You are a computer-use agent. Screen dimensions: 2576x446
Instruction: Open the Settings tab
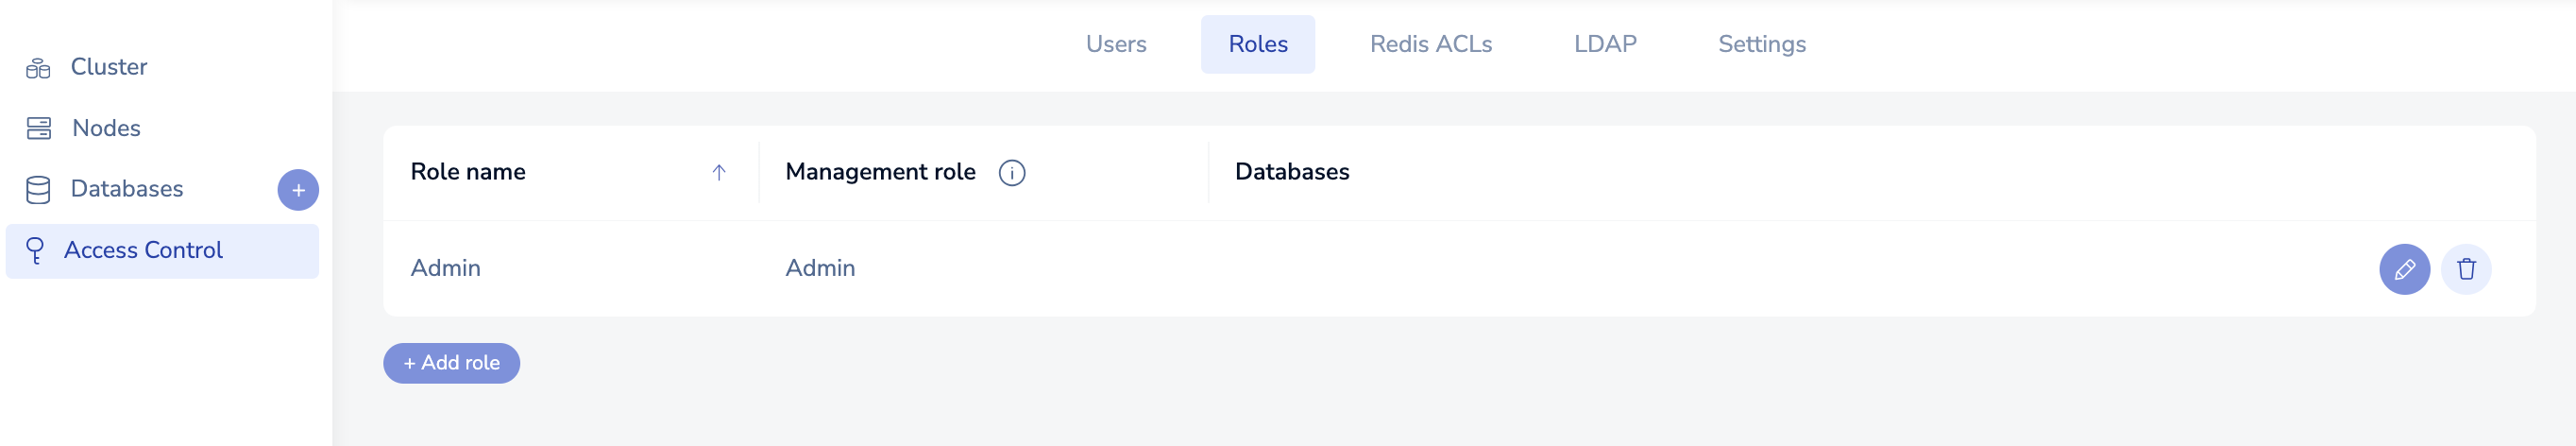[1762, 44]
